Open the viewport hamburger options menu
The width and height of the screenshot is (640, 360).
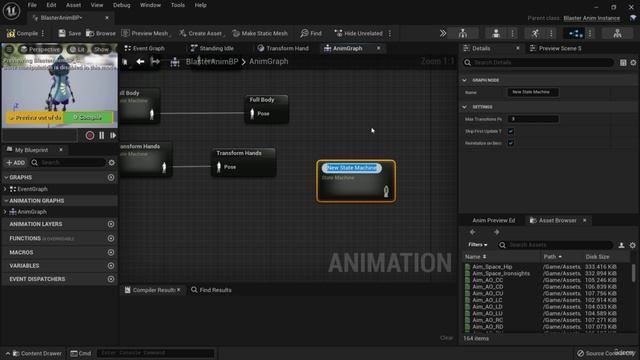click(9, 49)
